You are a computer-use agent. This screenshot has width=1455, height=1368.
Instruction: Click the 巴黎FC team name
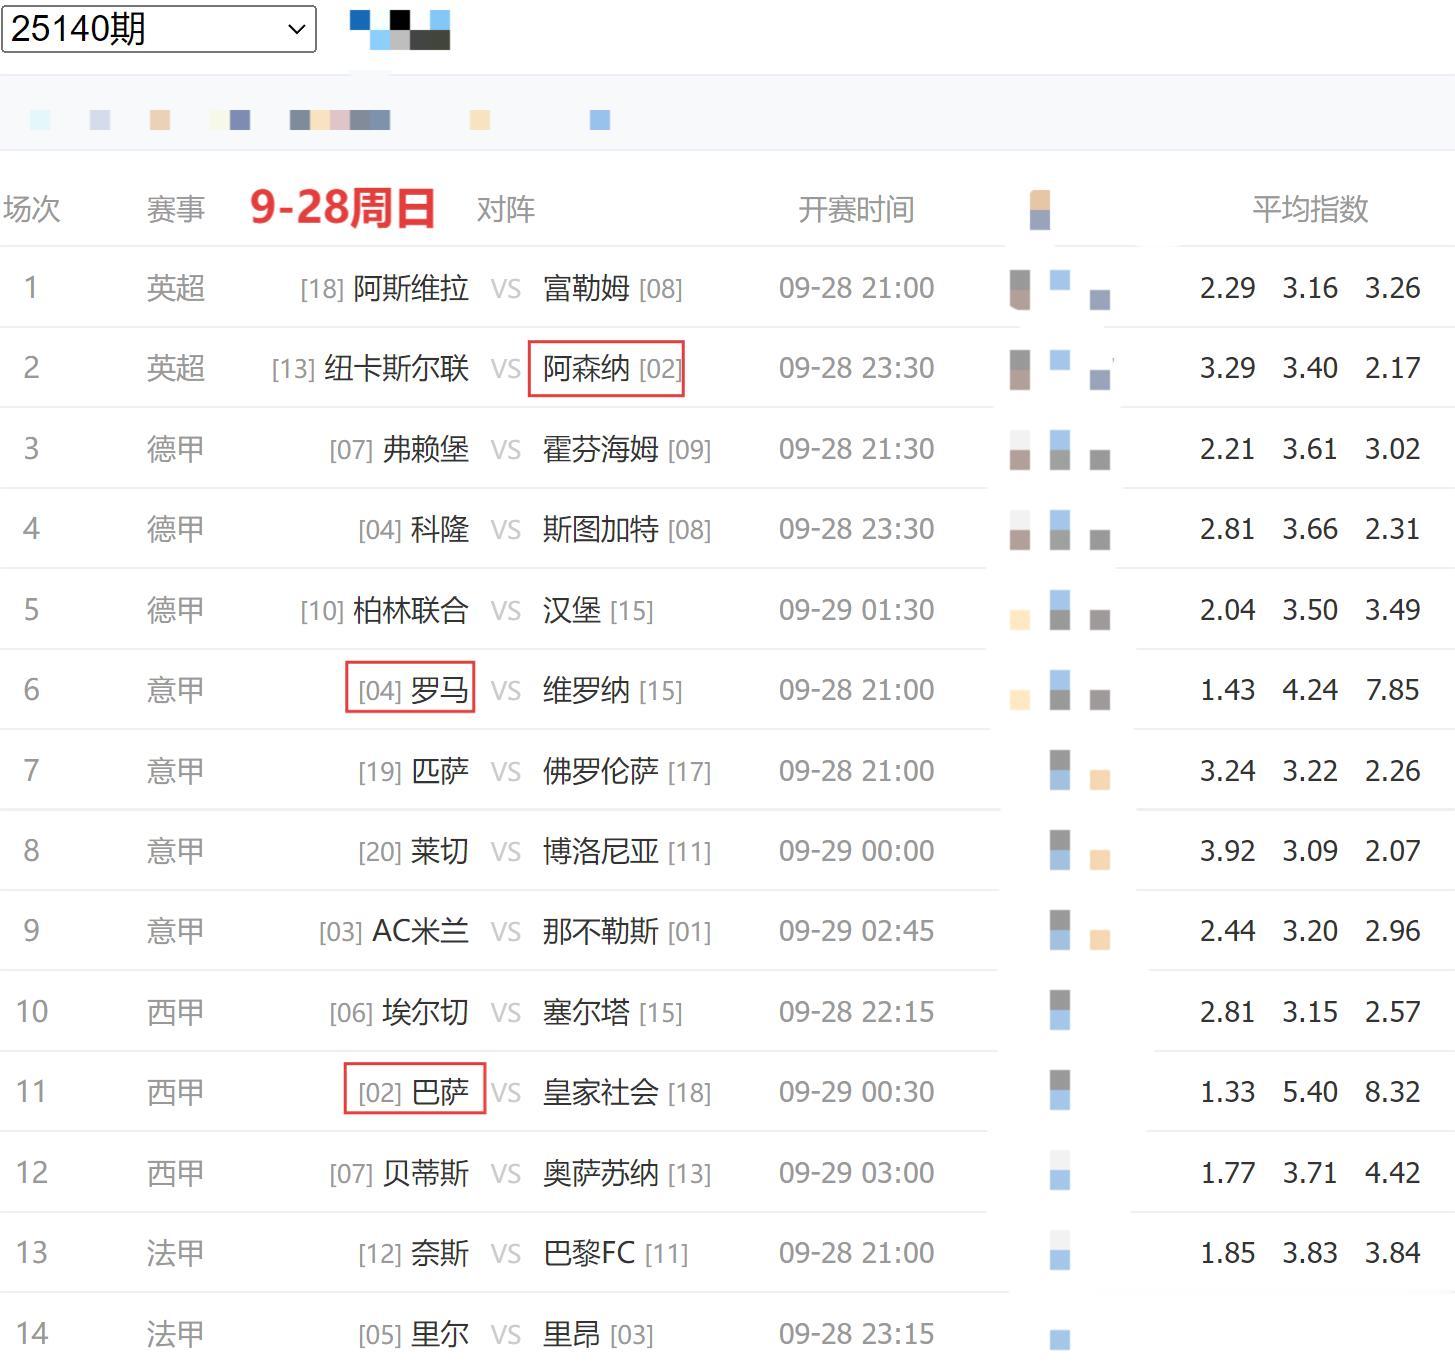coord(589,1253)
